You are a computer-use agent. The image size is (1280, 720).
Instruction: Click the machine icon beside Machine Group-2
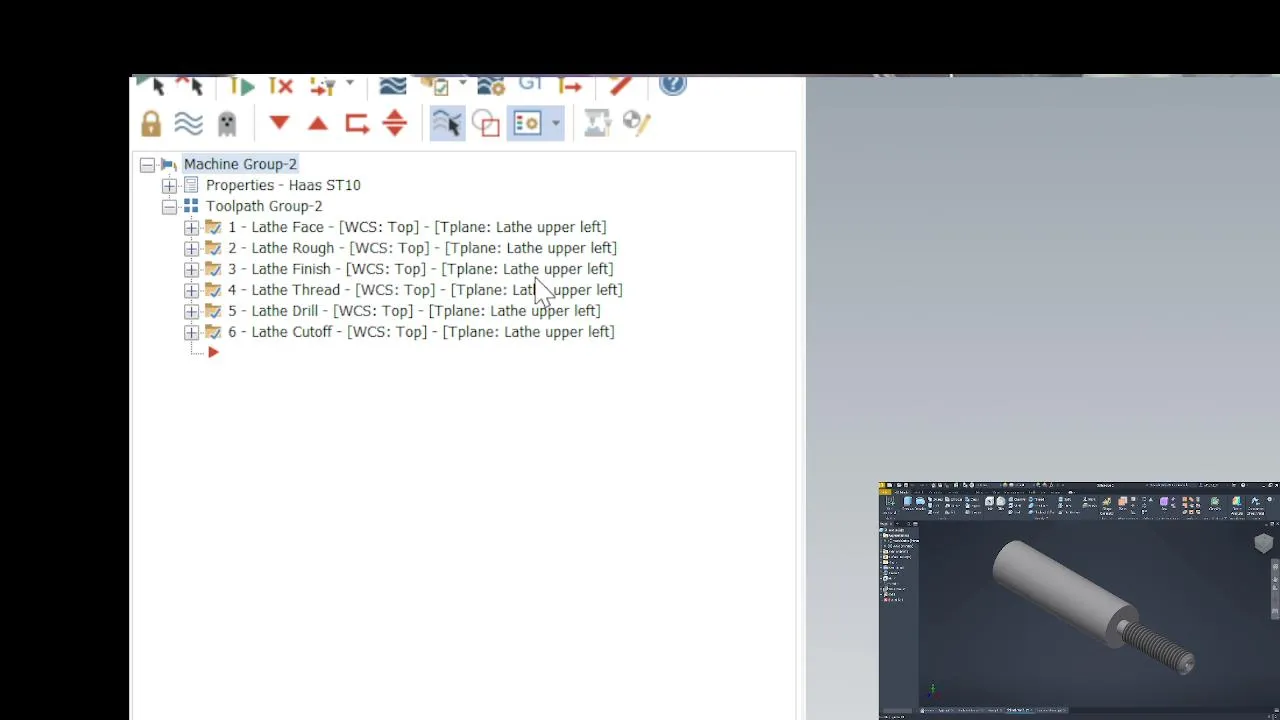click(x=168, y=164)
